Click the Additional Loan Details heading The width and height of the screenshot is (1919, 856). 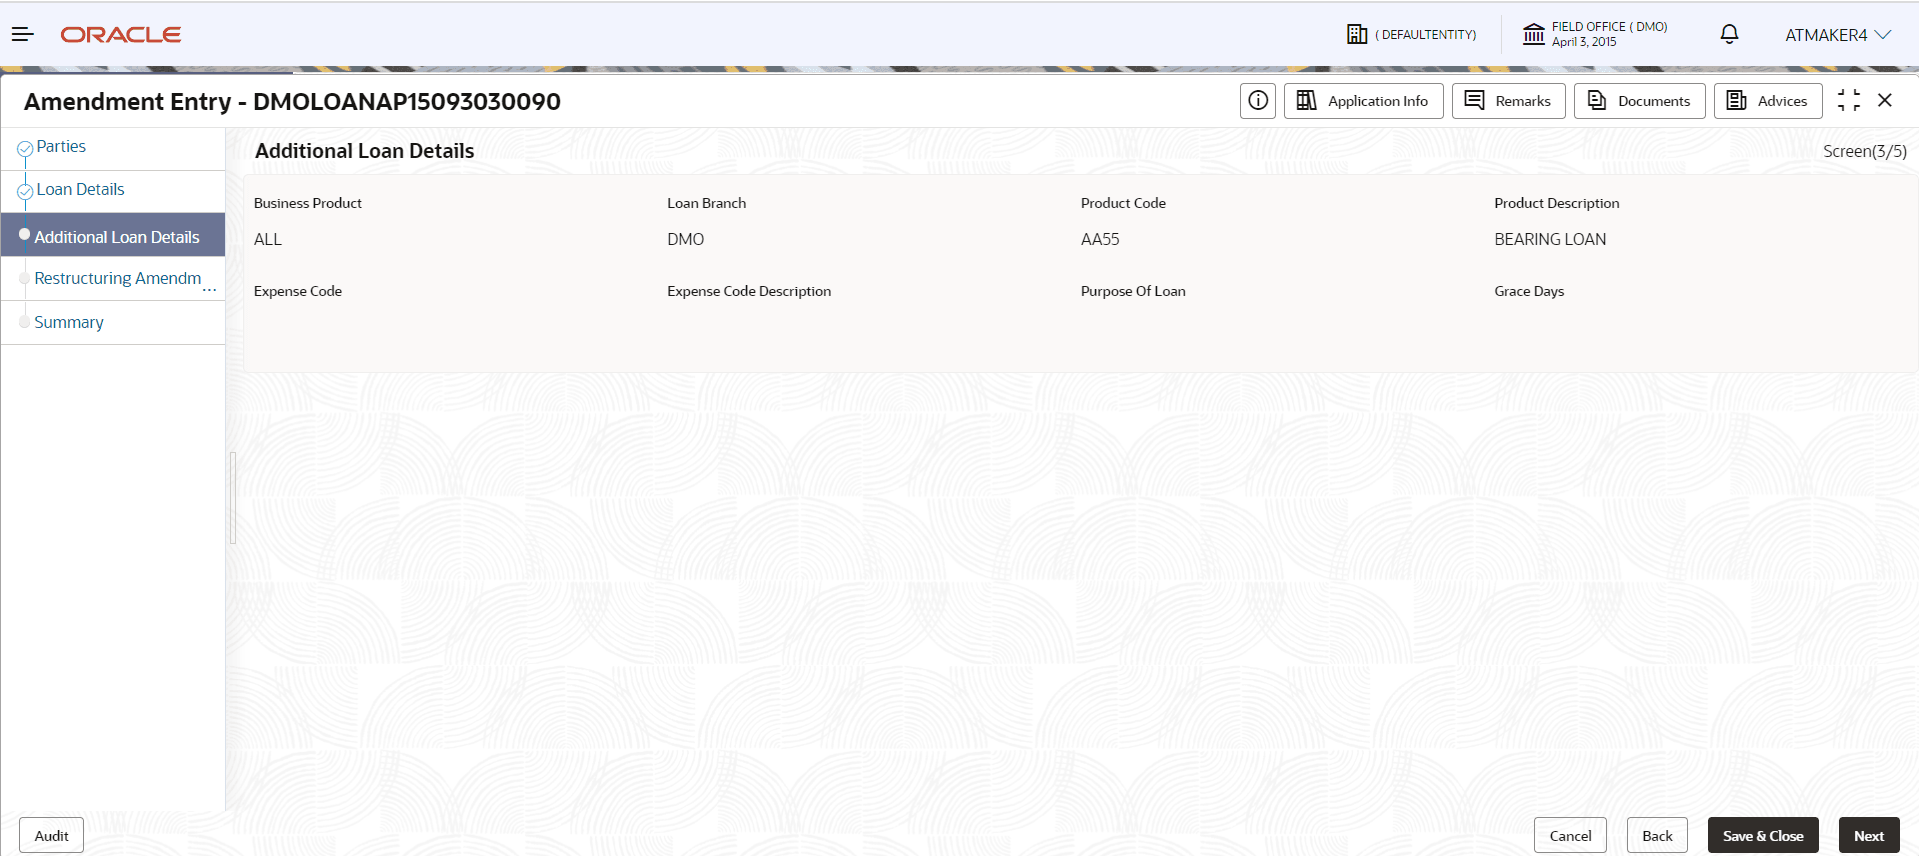[x=365, y=151]
